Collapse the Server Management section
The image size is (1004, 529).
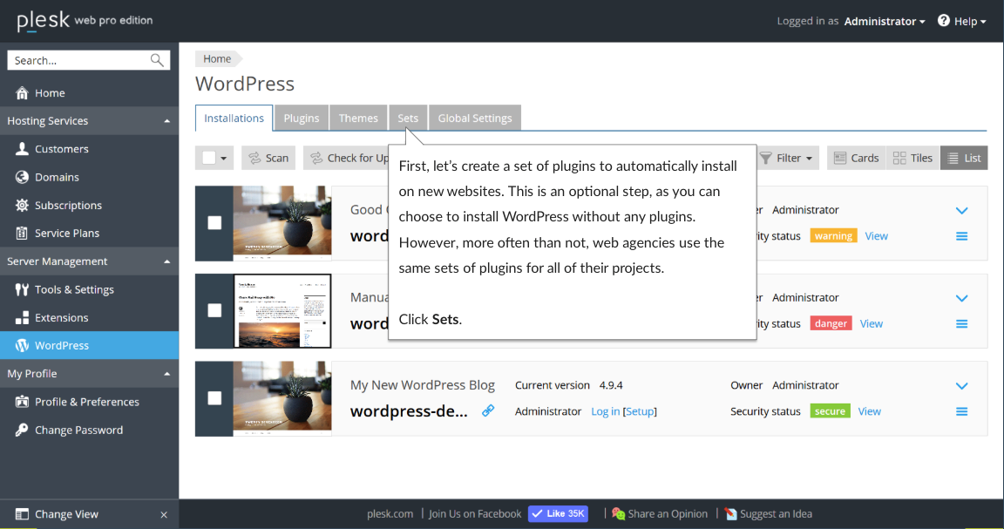(x=167, y=261)
